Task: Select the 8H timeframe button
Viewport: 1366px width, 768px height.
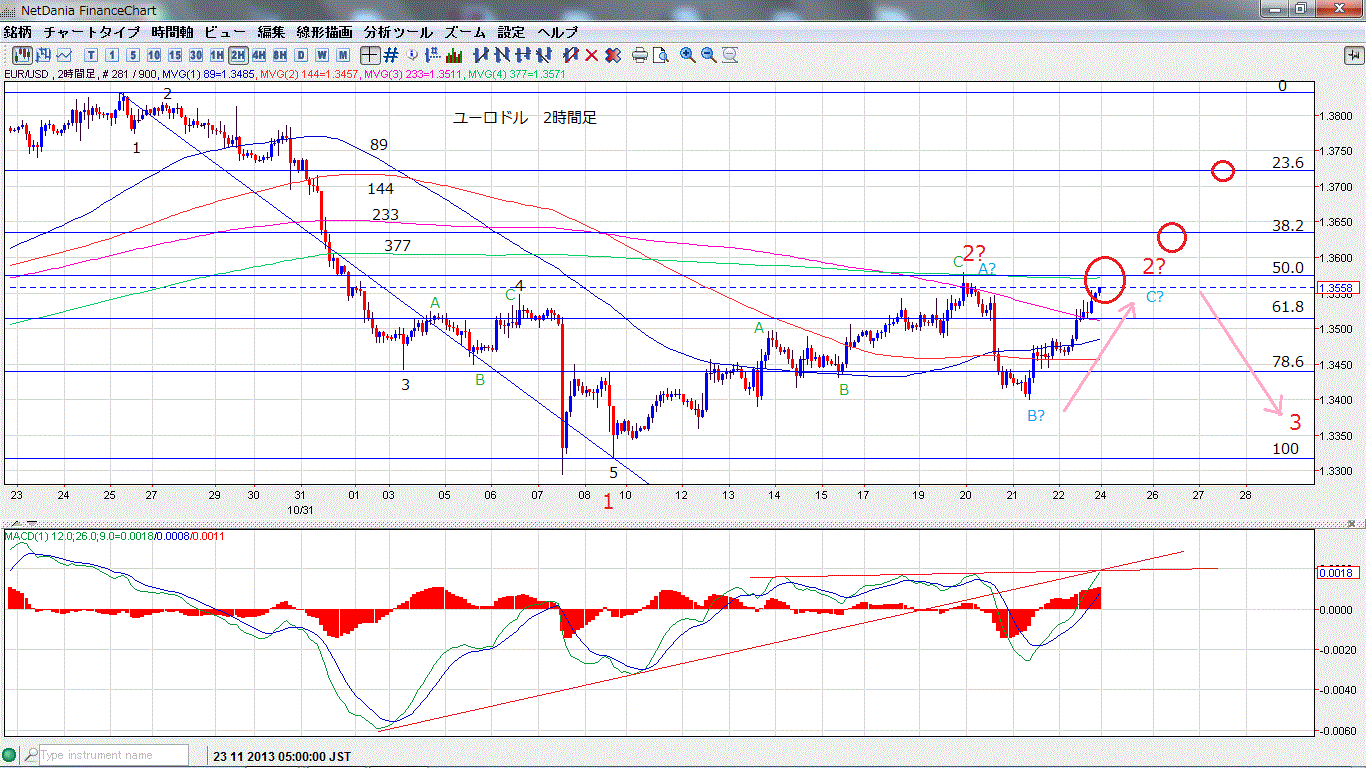Action: point(280,55)
